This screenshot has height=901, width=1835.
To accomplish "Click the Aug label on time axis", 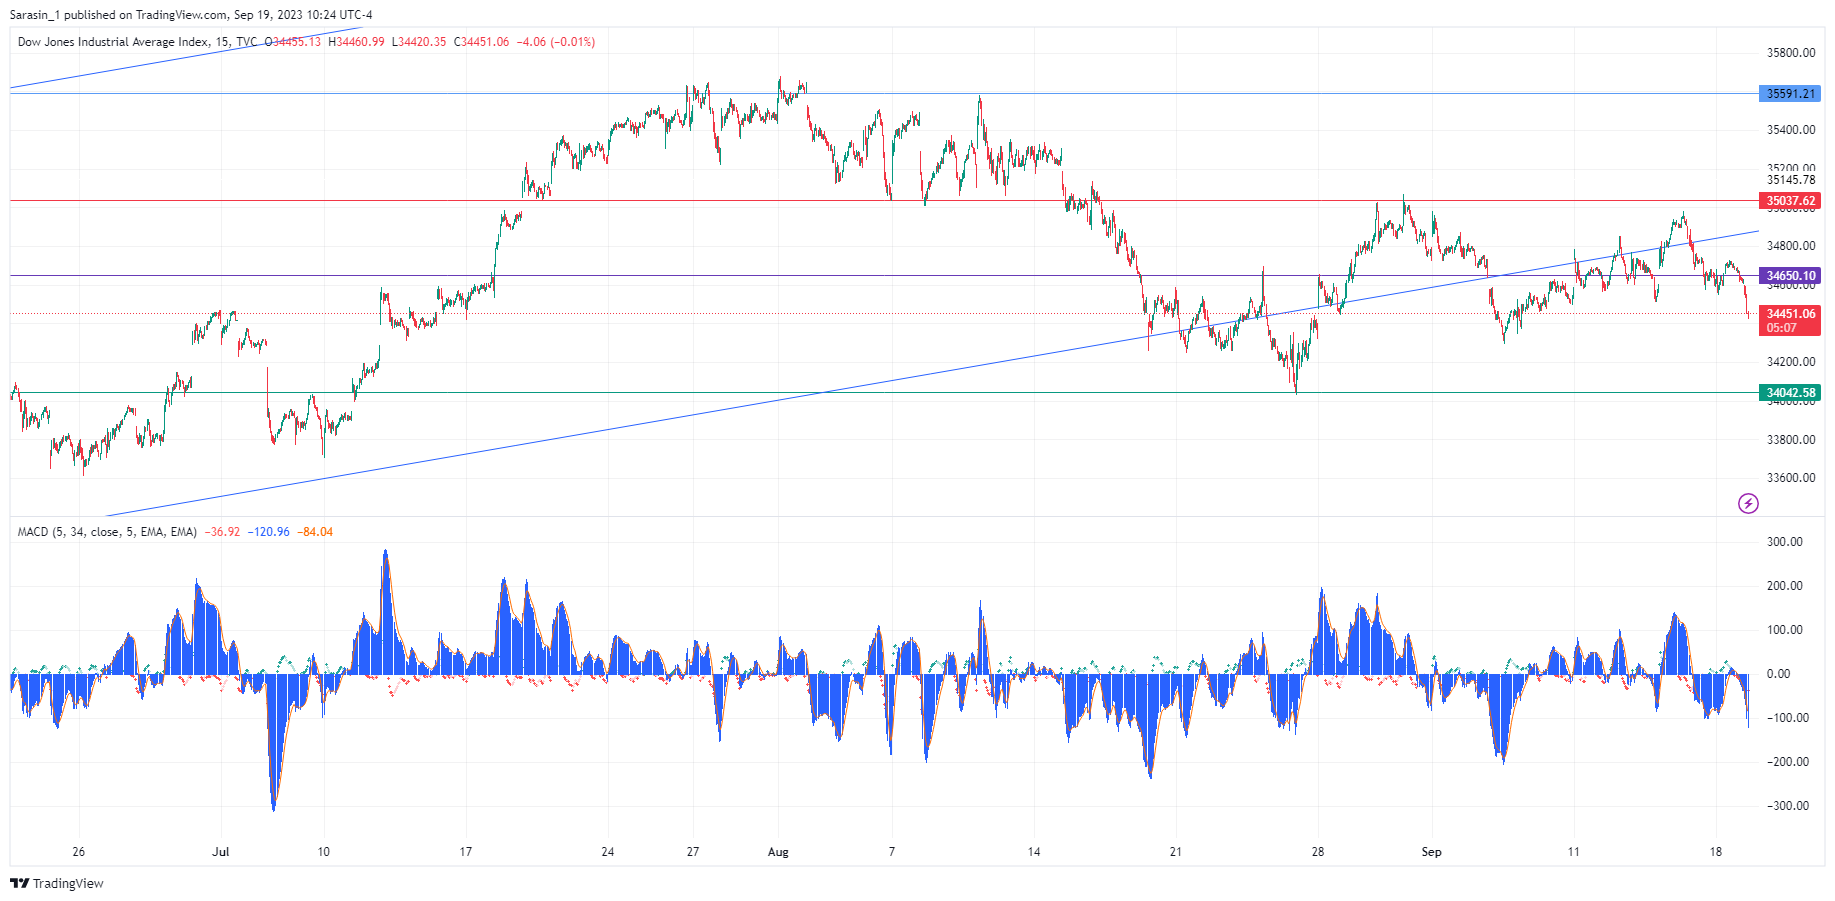I will tap(778, 852).
